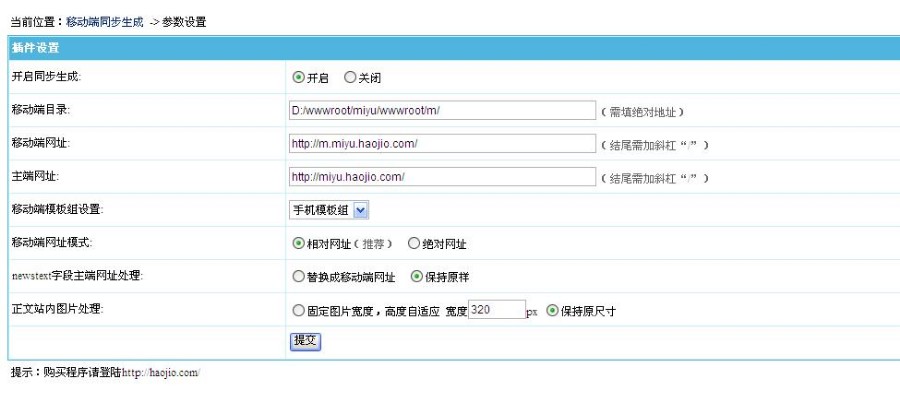
Task: Select the 开启 sync generation radio button
Action: click(x=298, y=78)
